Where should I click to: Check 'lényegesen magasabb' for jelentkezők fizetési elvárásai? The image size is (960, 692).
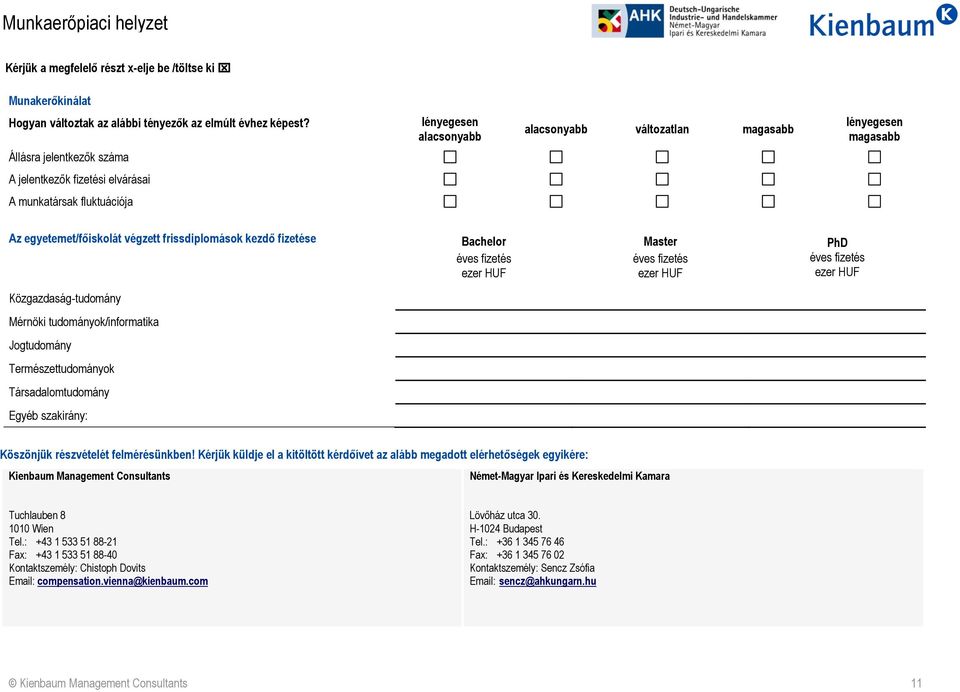click(874, 179)
